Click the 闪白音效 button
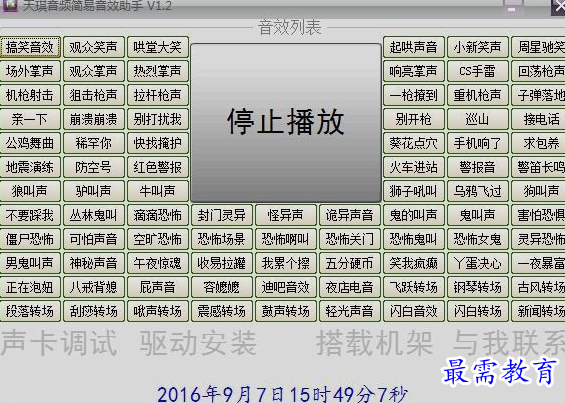This screenshot has height=403, width=565. point(414,311)
